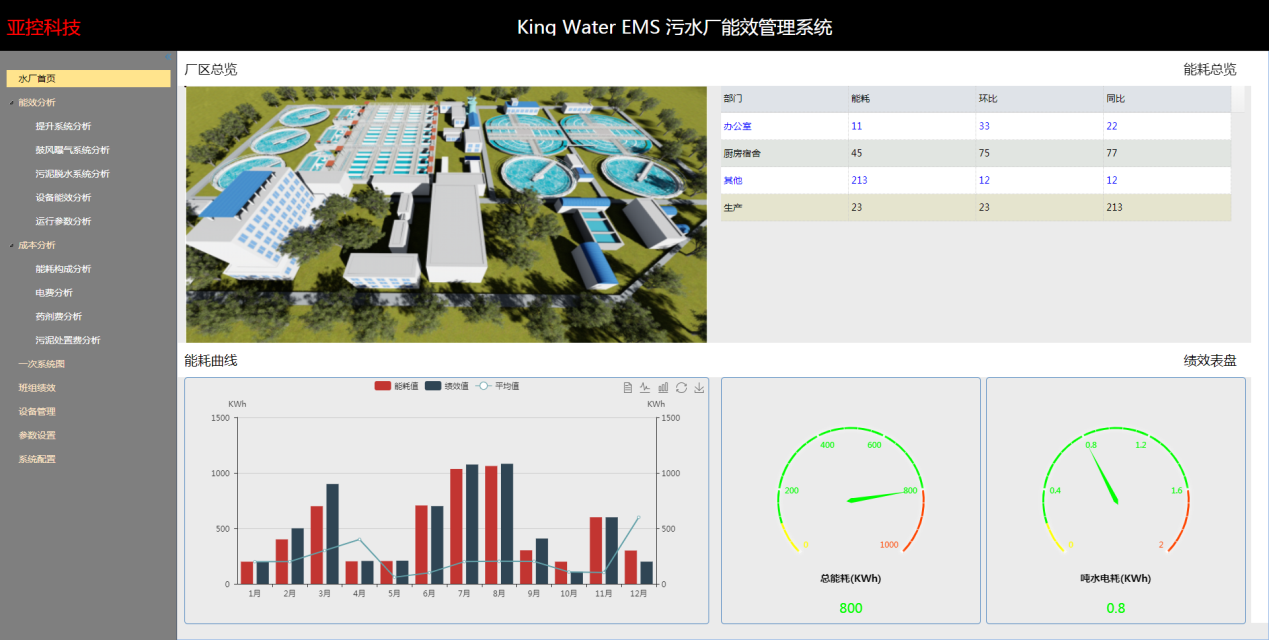
Task: Open 电费分析 page
Action: pyautogui.click(x=54, y=293)
